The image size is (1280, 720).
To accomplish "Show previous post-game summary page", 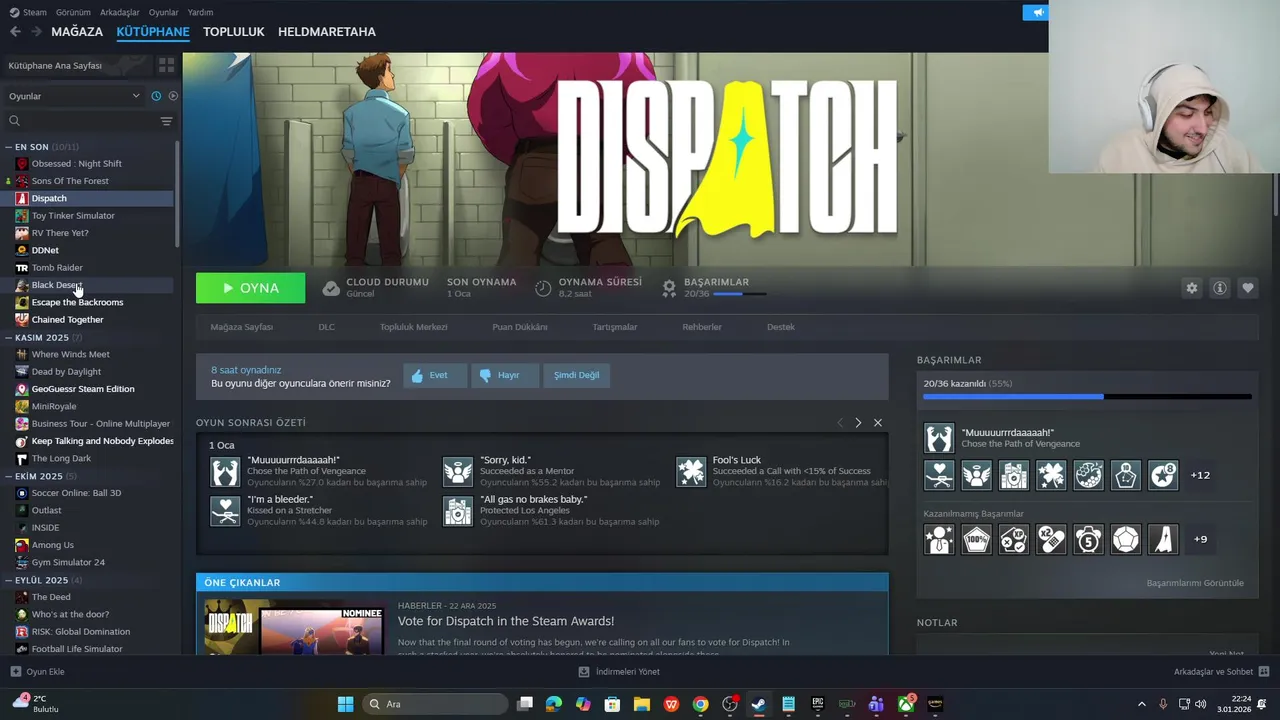I will (x=840, y=423).
